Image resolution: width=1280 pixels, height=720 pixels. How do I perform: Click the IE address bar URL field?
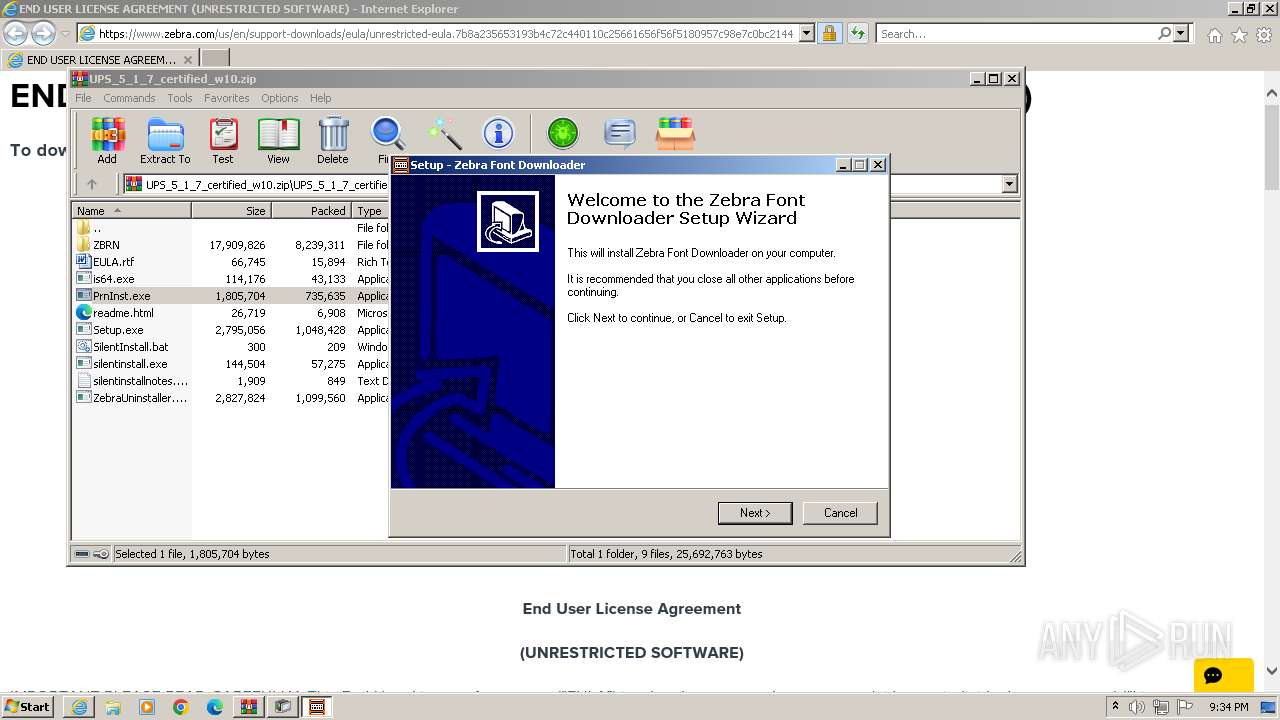(x=446, y=34)
